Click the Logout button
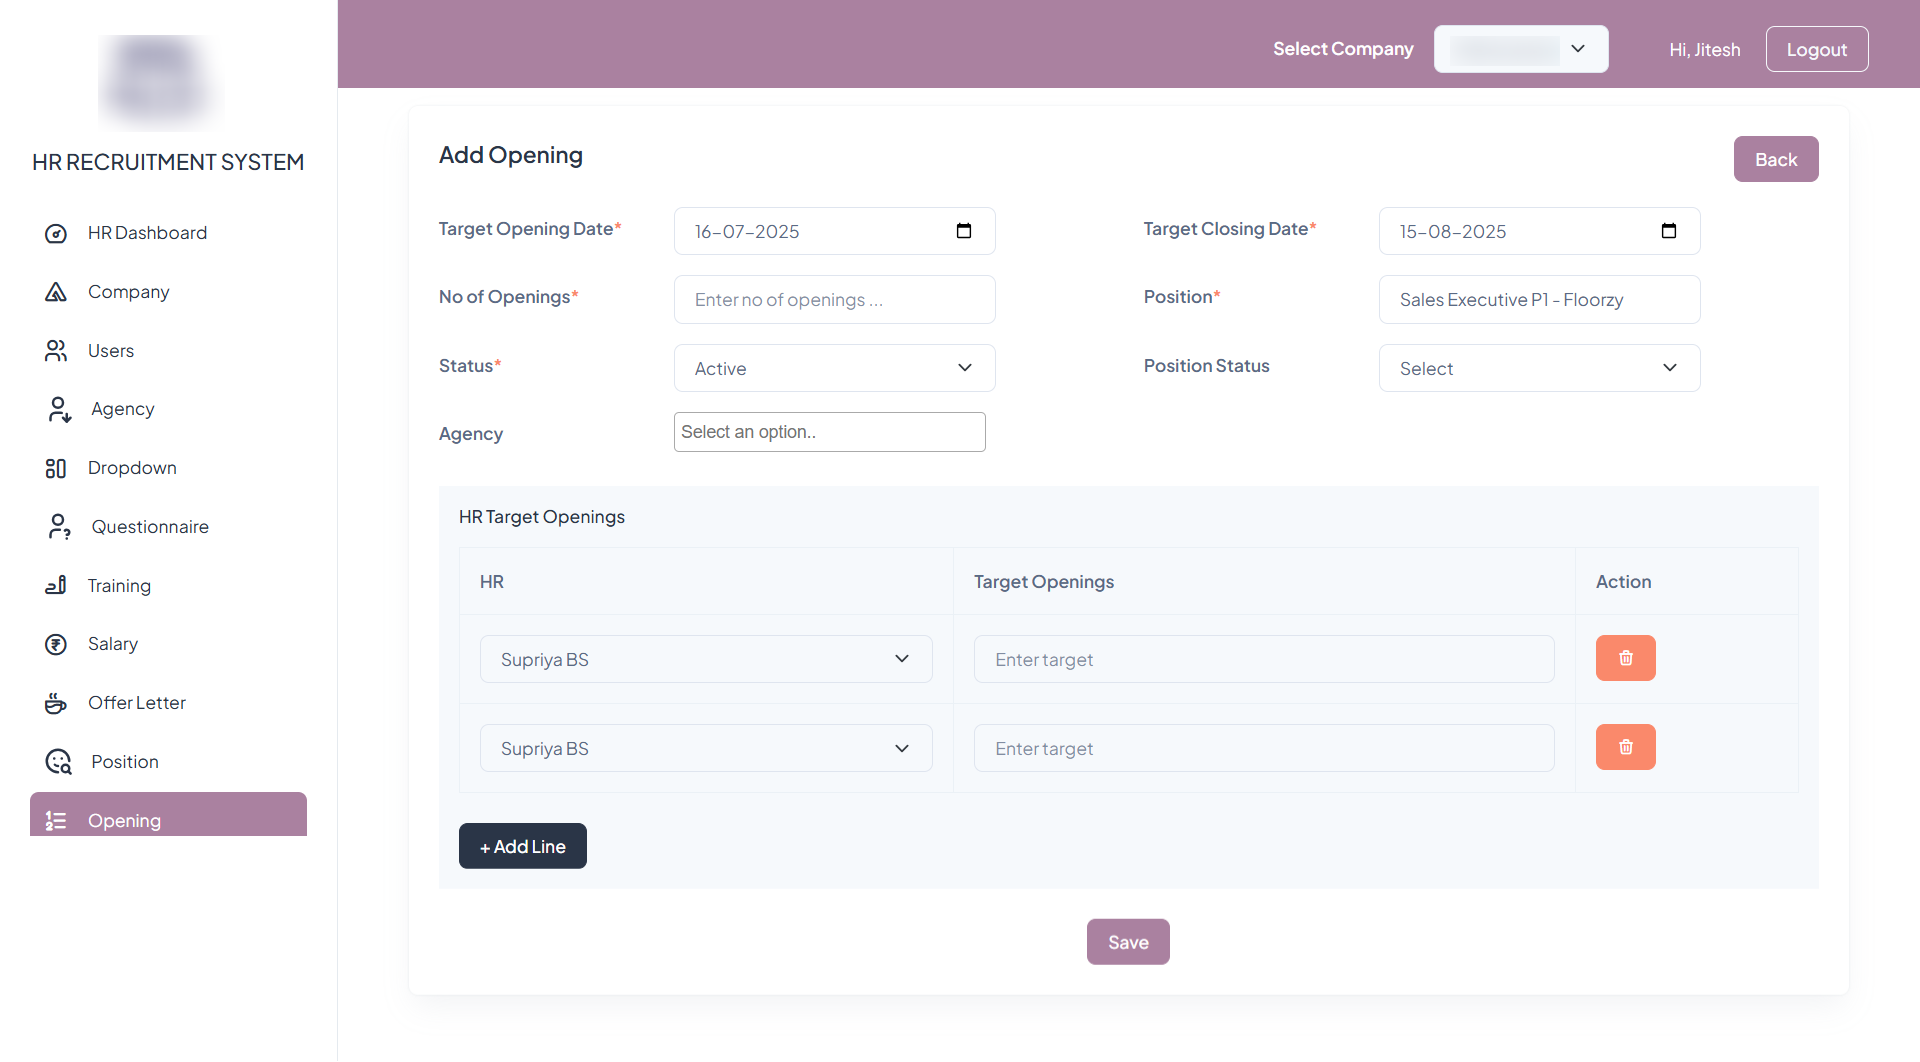1920x1062 pixels. tap(1817, 49)
